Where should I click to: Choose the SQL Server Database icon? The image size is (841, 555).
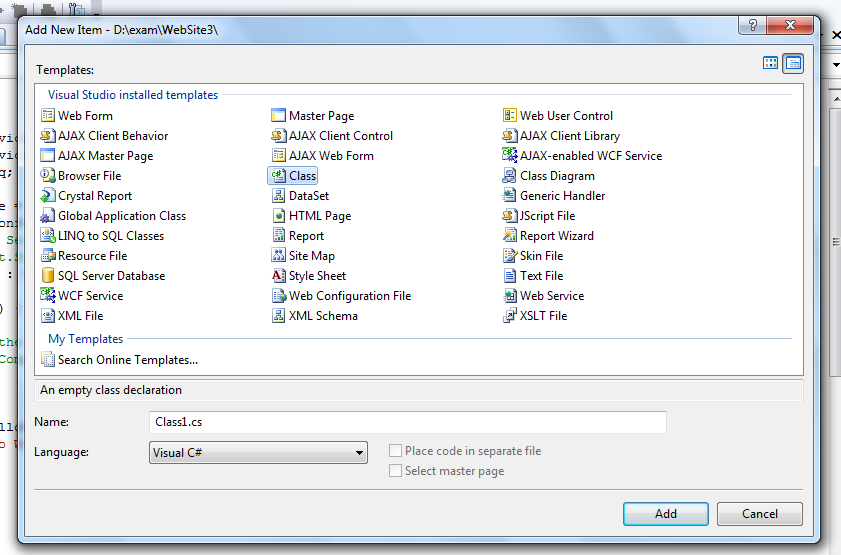(48, 276)
